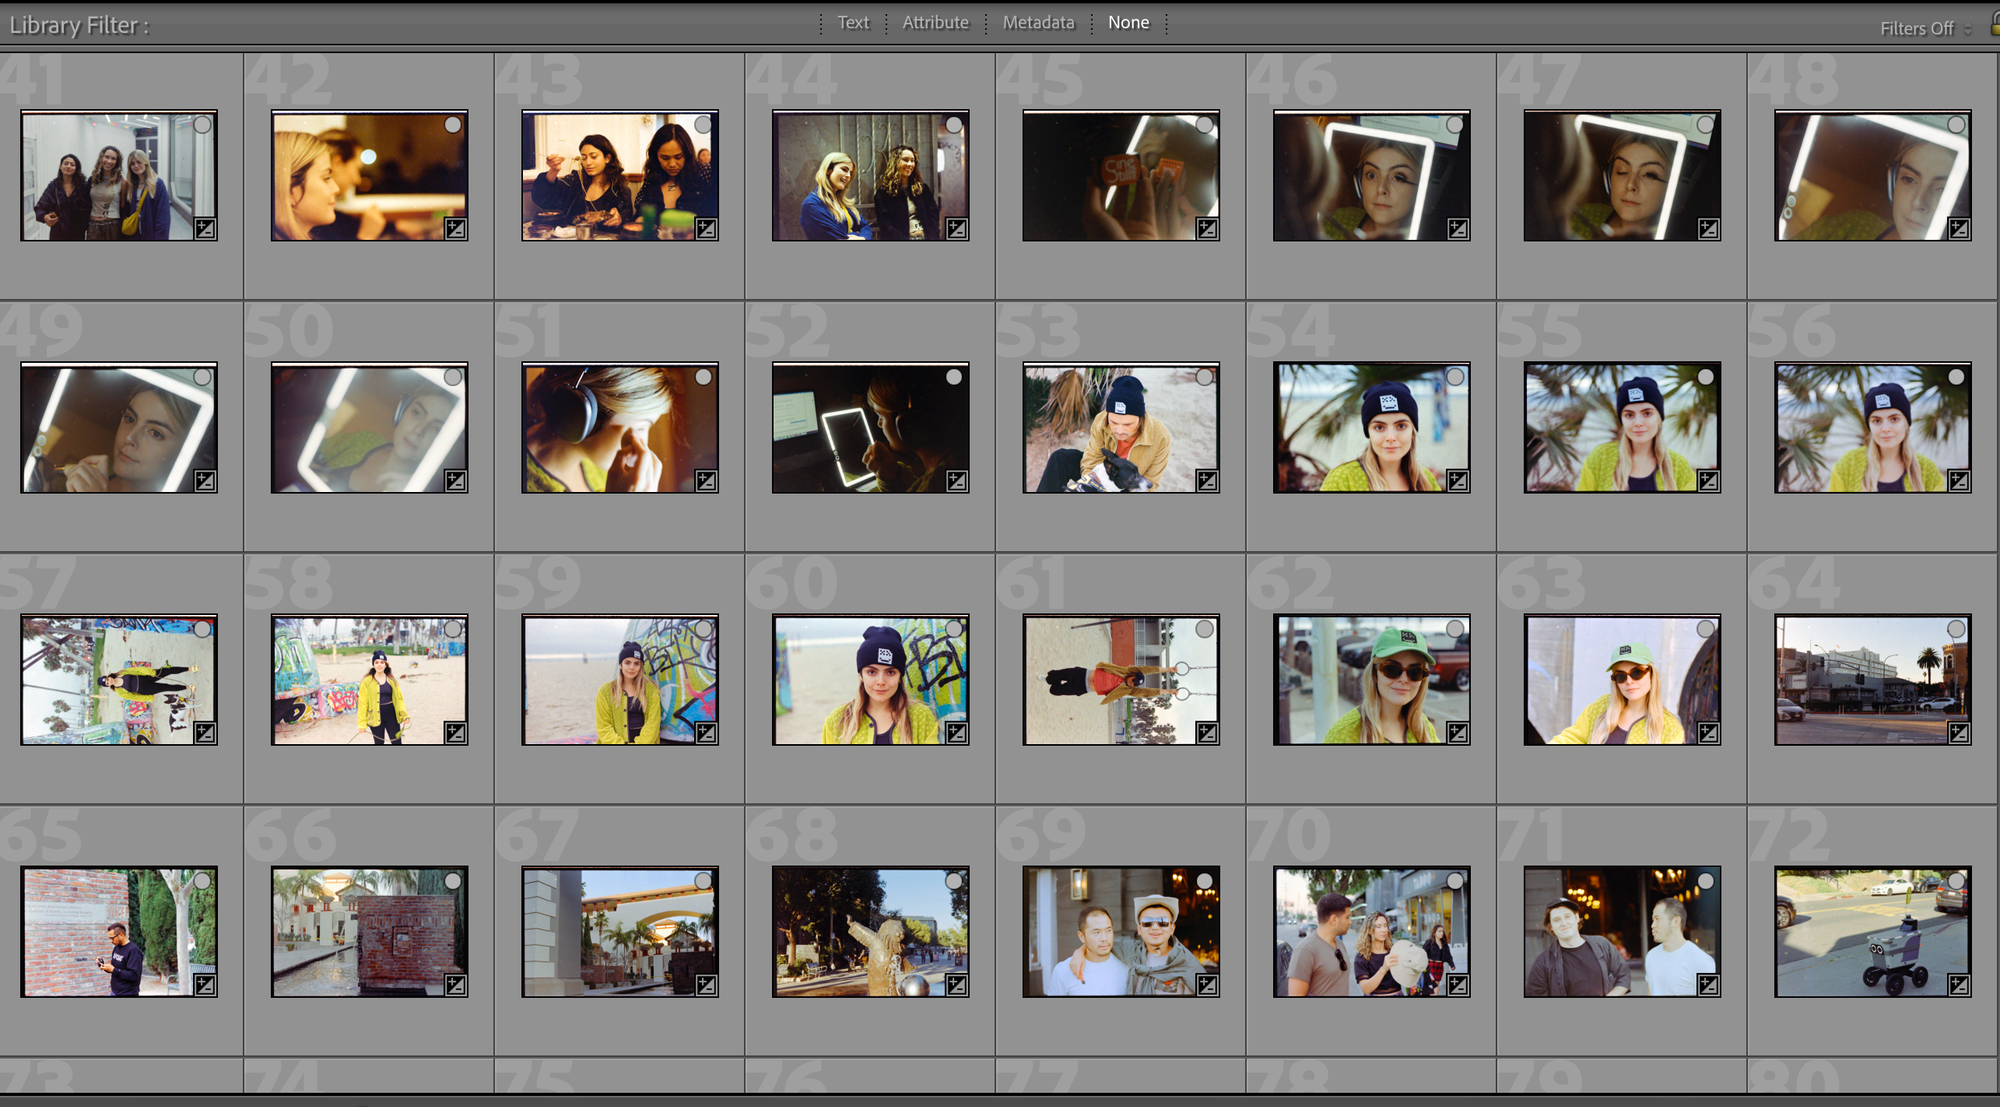Click the adjustments badge on photo 60
Screen dimensions: 2000x1107
click(x=957, y=733)
